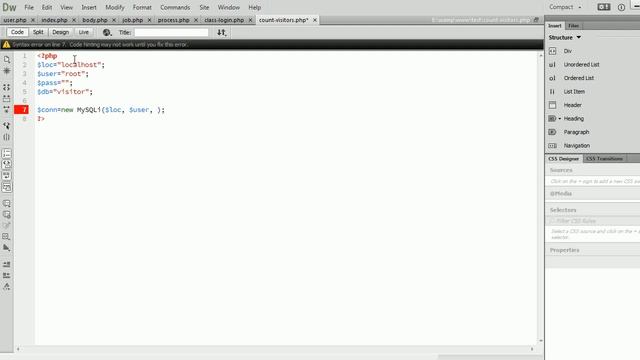Open the Site menu
The image size is (640, 360).
(204, 7)
